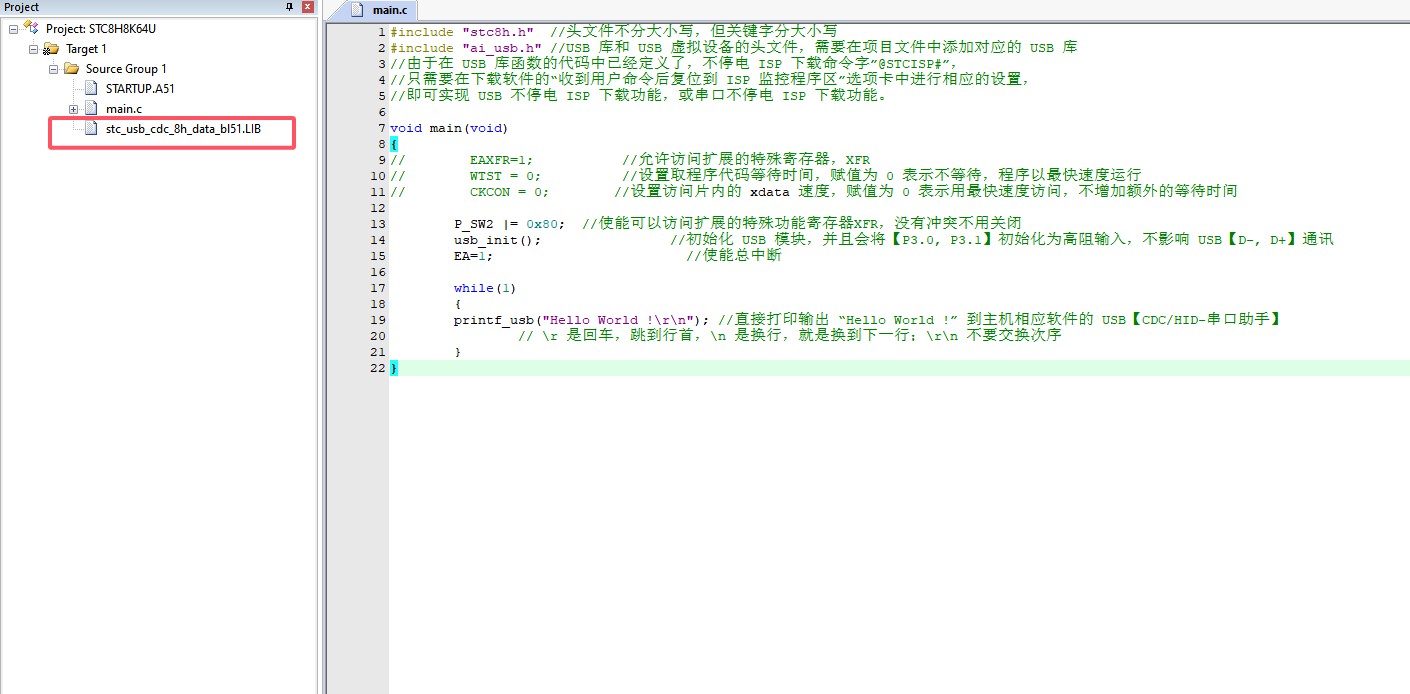The height and width of the screenshot is (694, 1410).
Task: Click 'EA=1;' on line 15
Action: click(x=473, y=256)
